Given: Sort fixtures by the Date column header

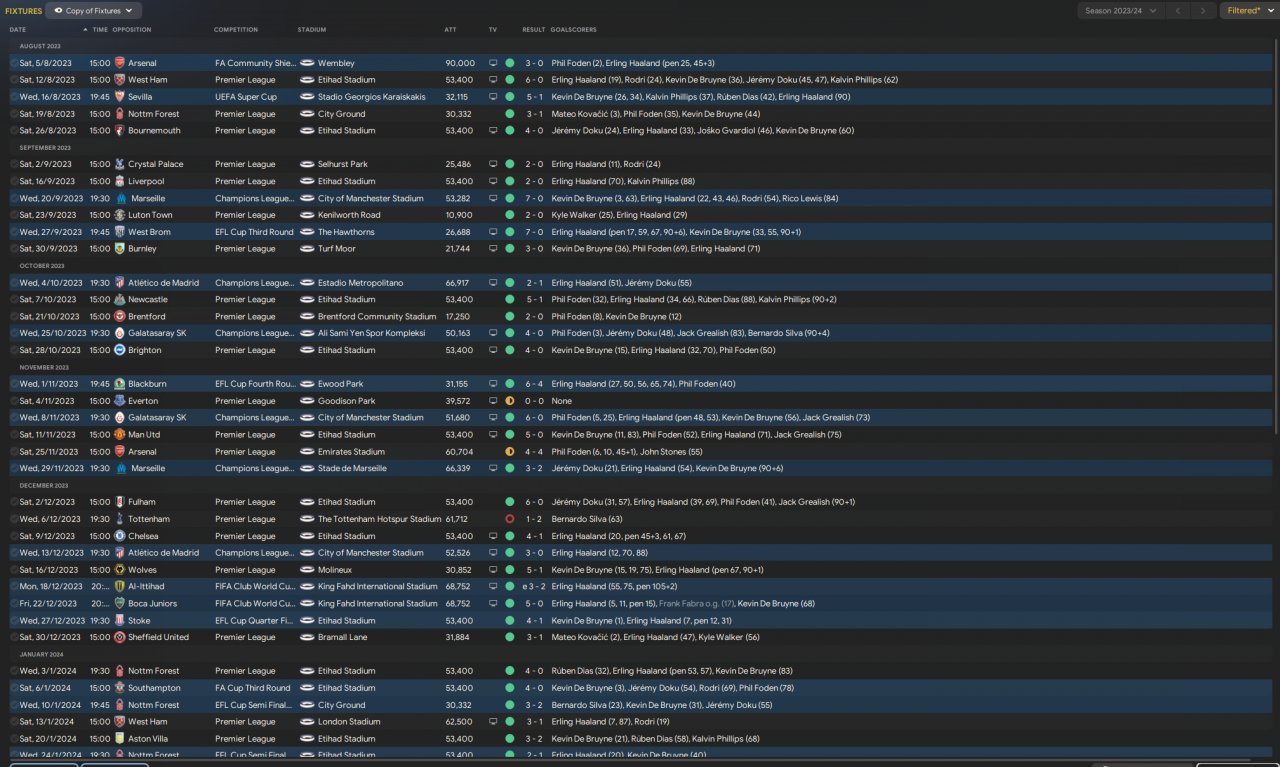Looking at the screenshot, I should (18, 30).
